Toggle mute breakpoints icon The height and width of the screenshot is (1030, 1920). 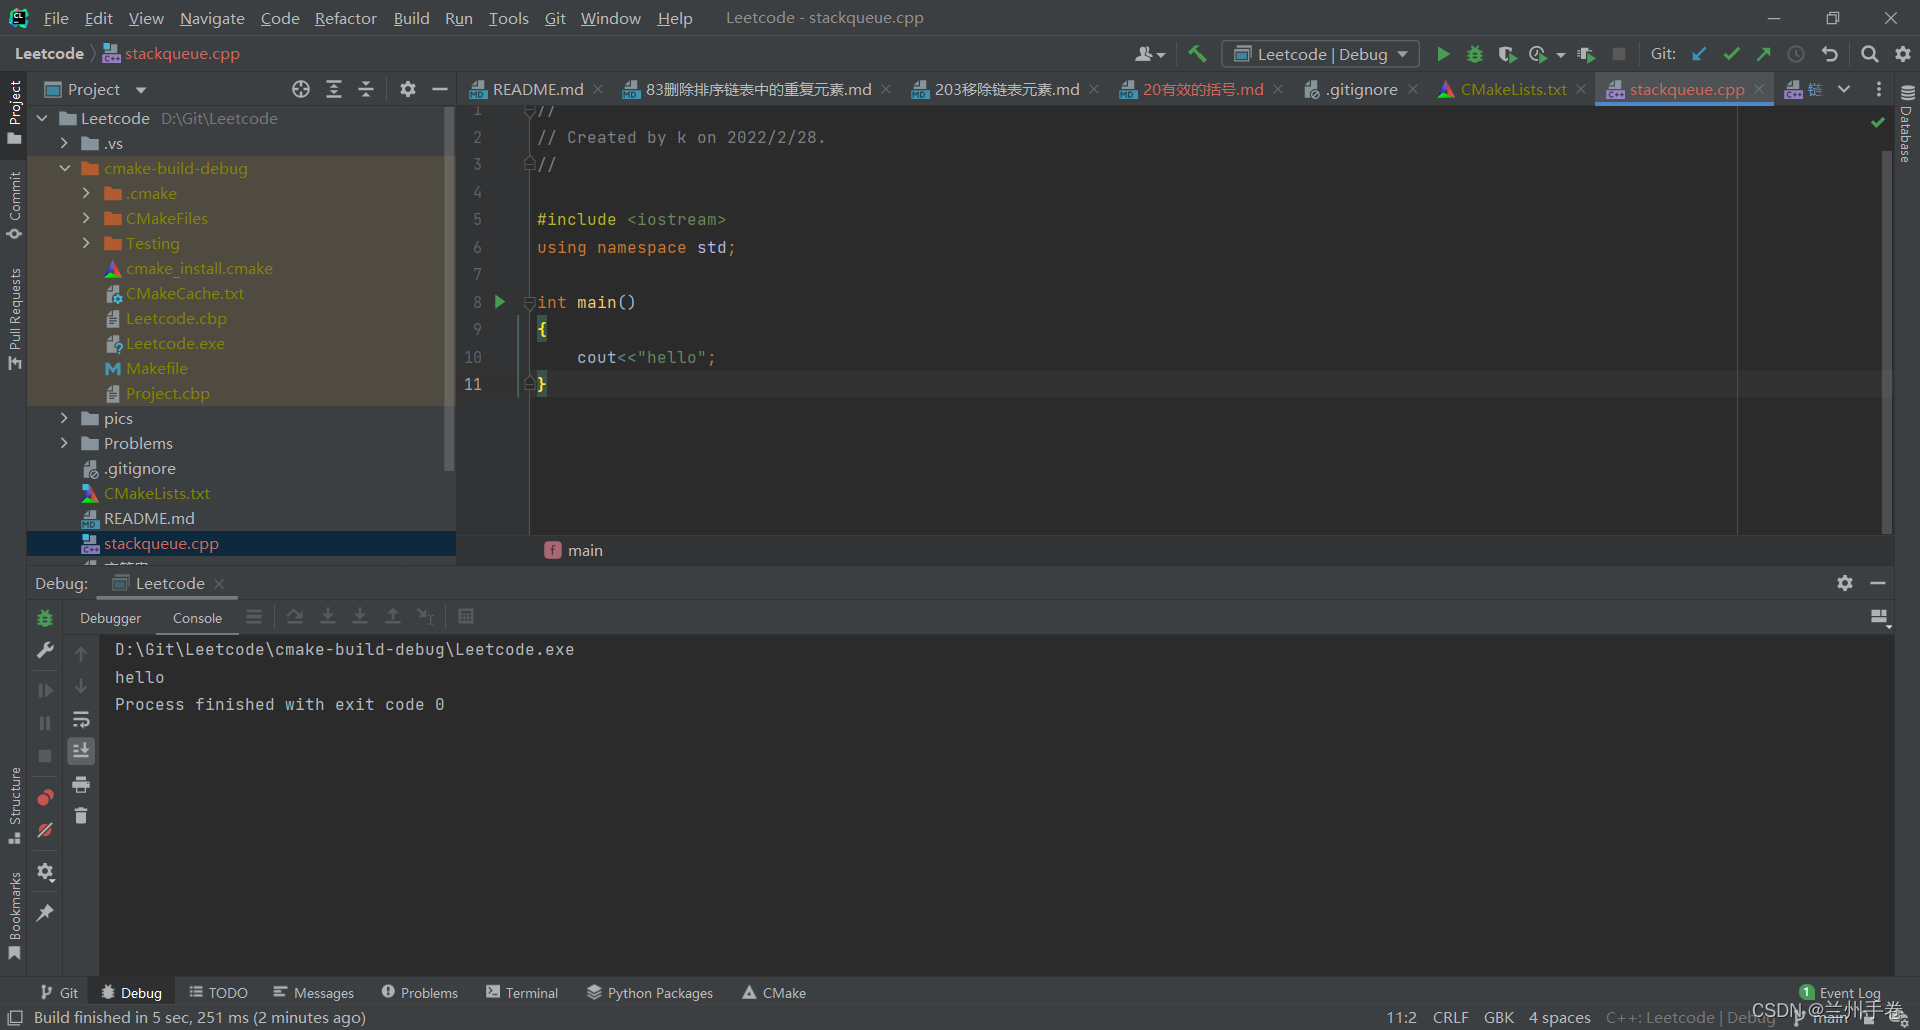(45, 830)
